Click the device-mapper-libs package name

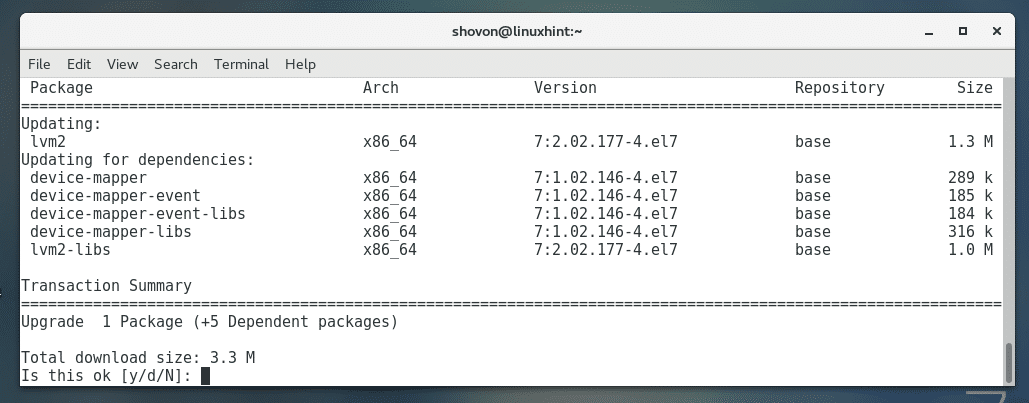(110, 231)
